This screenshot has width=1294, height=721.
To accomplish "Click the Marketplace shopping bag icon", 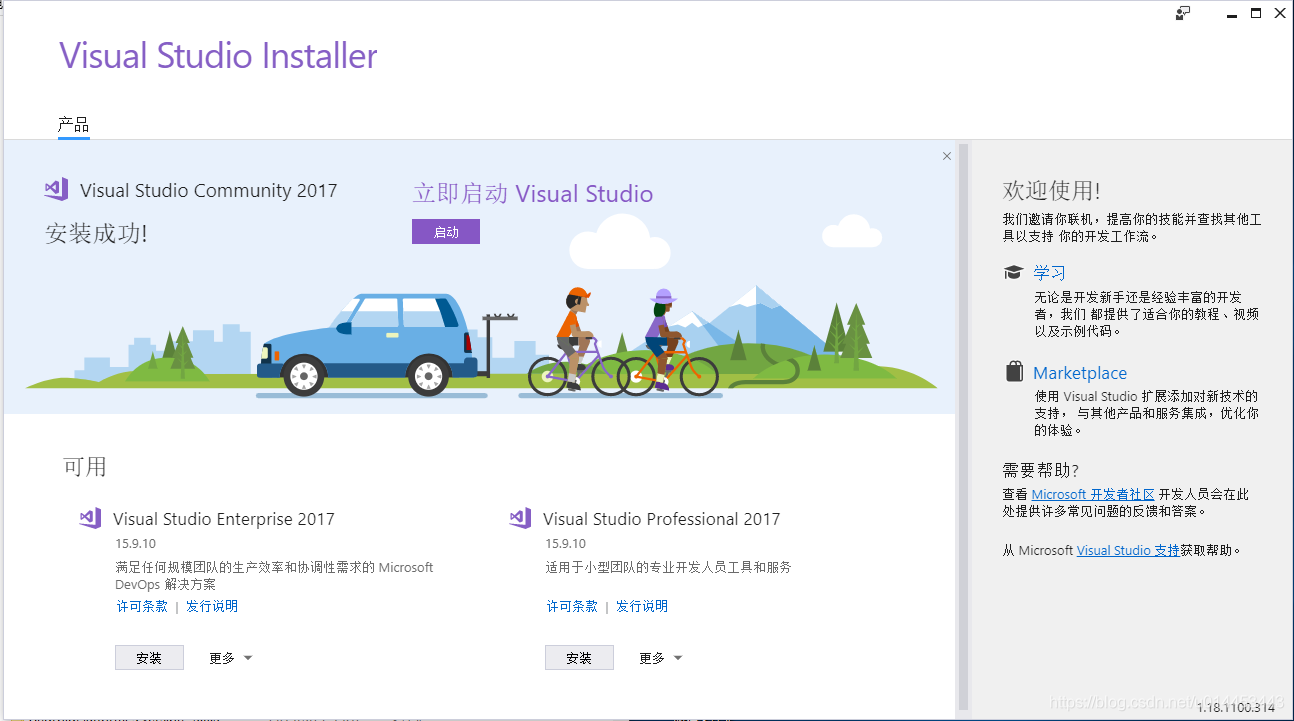I will click(x=1014, y=372).
